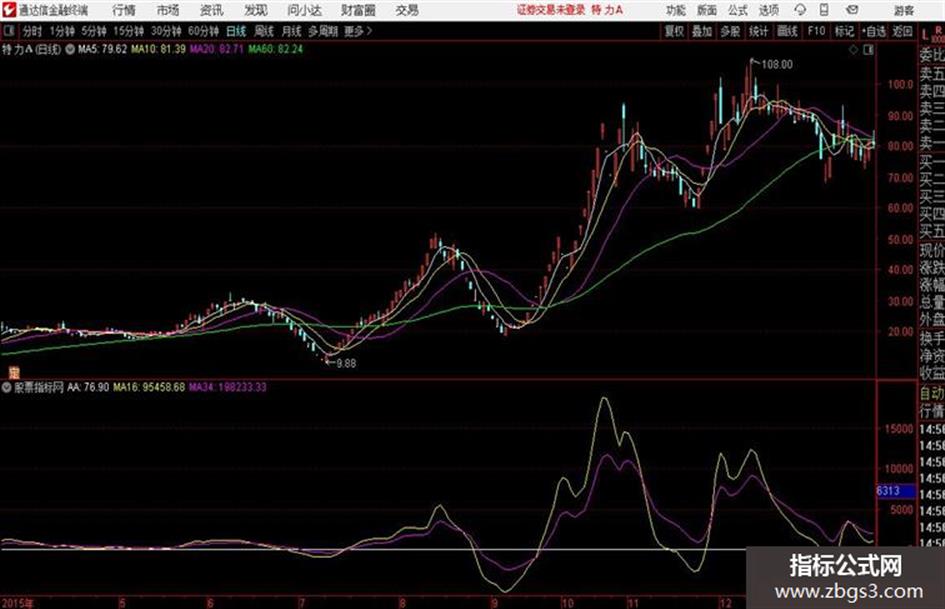The width and height of the screenshot is (945, 609).
Task: Click the 15000 indicator axis label
Action: 899,429
